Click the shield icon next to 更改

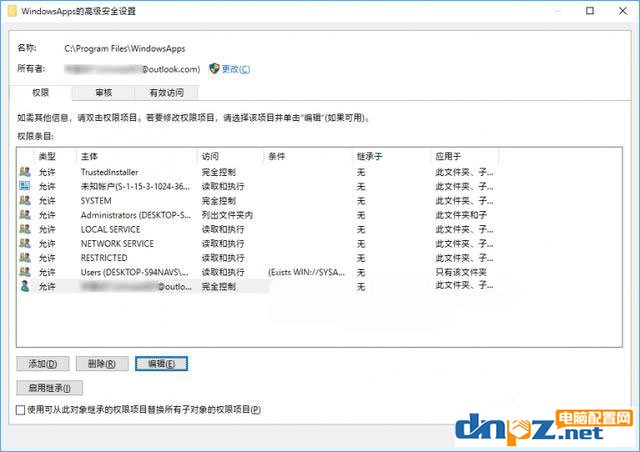tap(214, 69)
